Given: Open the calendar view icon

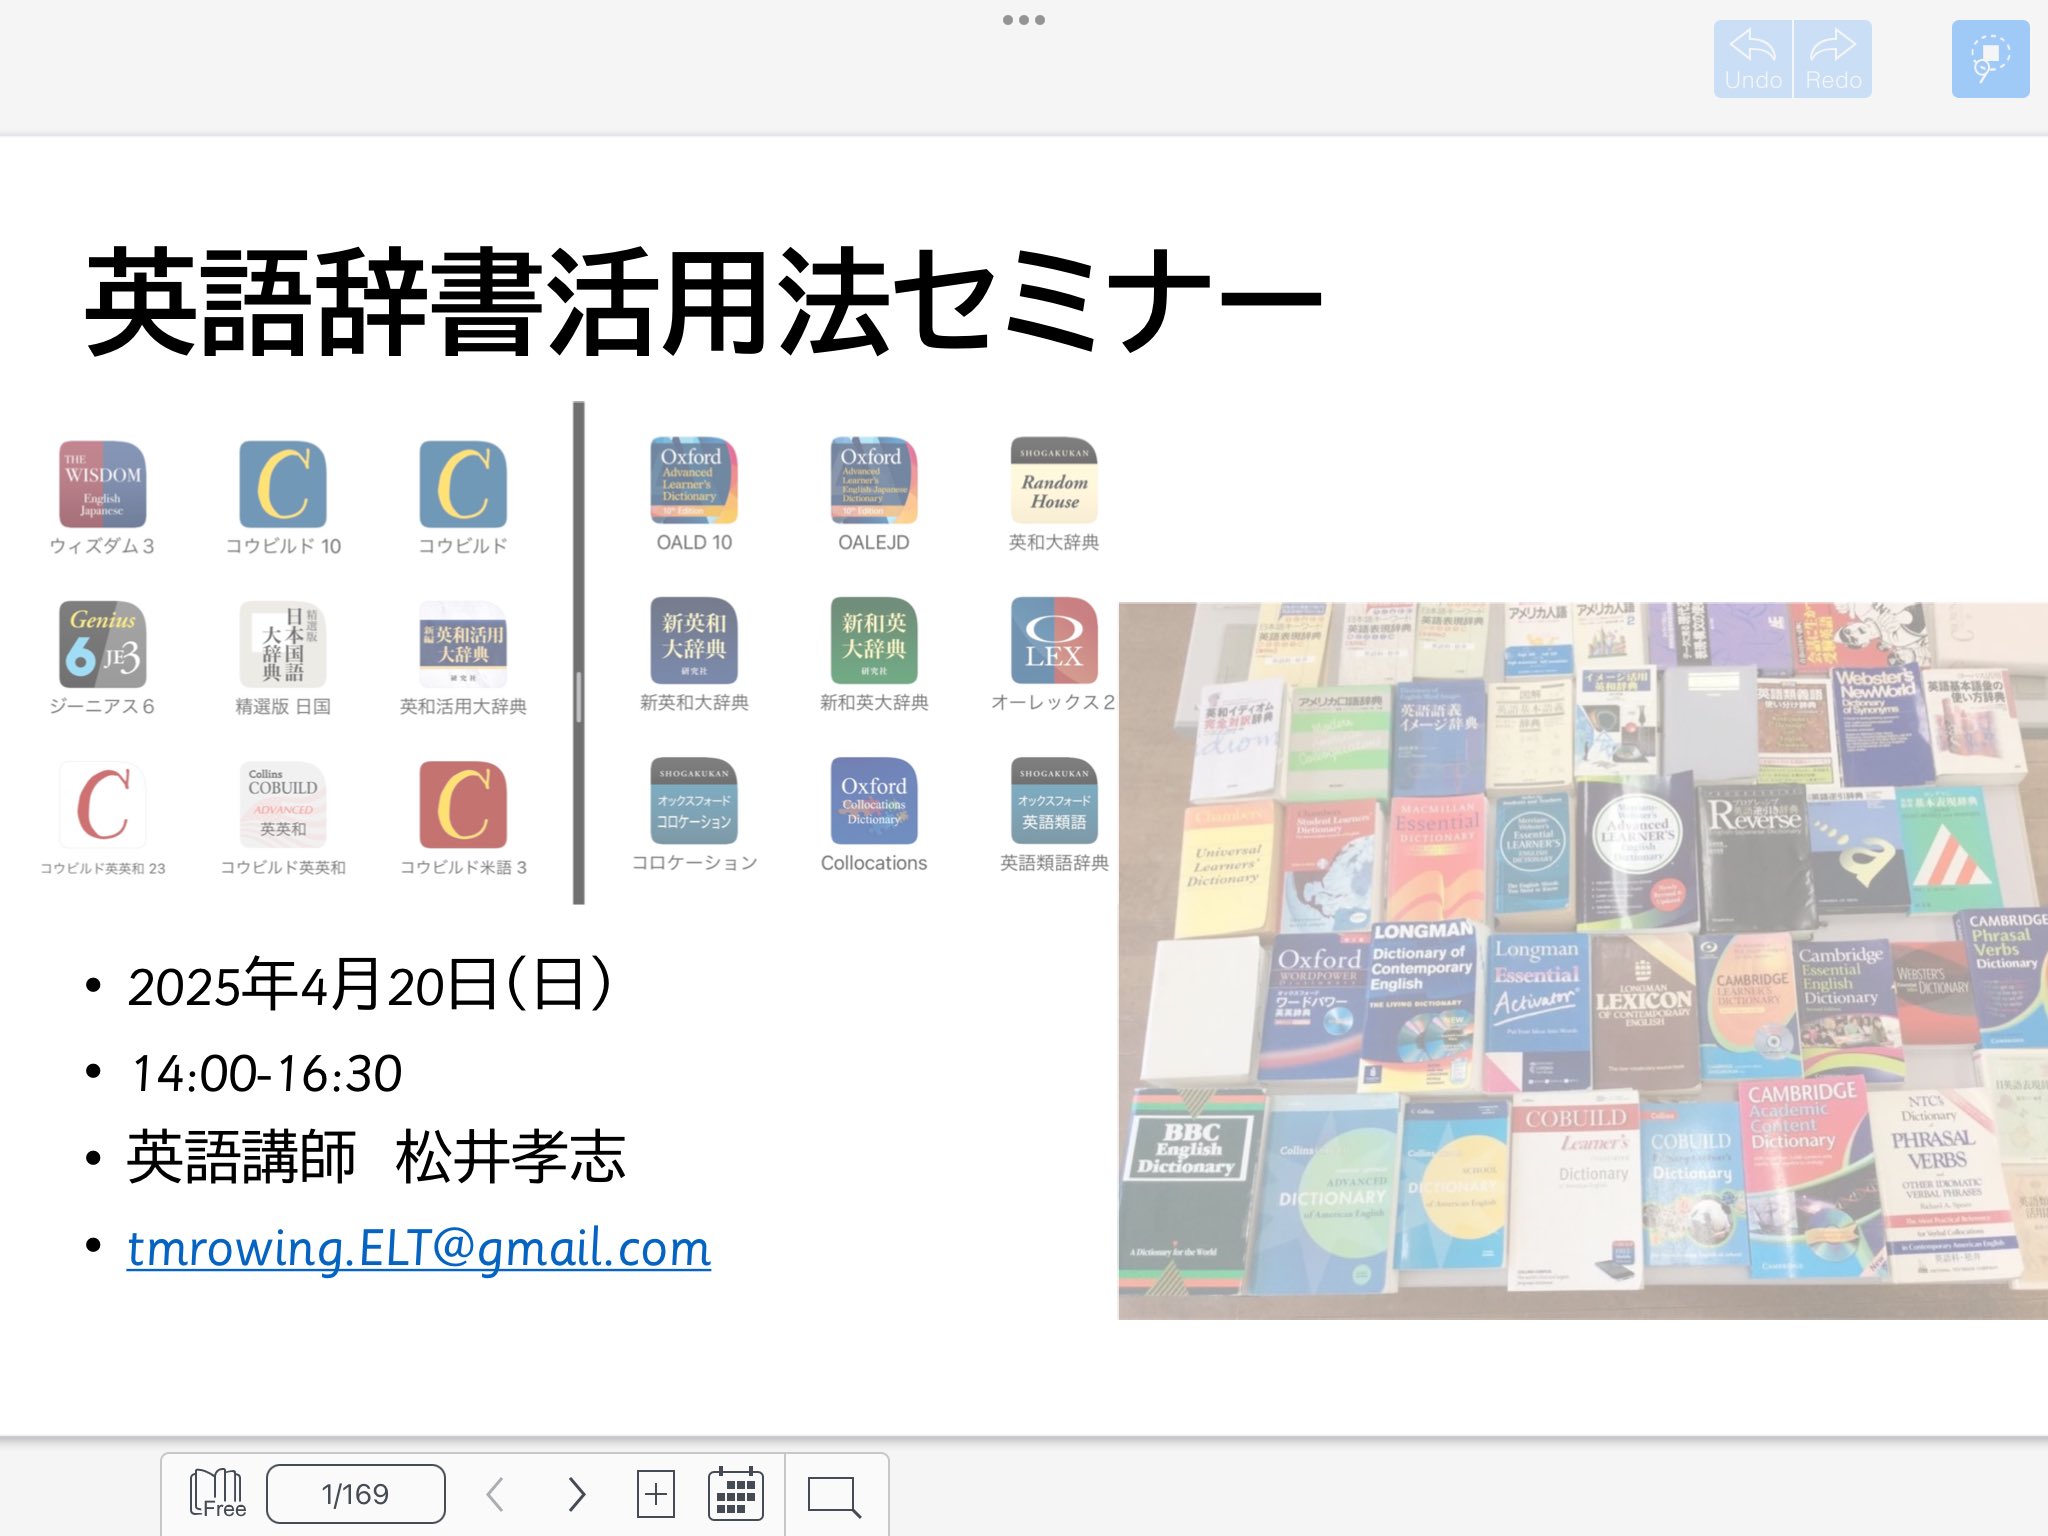Looking at the screenshot, I should pos(736,1494).
